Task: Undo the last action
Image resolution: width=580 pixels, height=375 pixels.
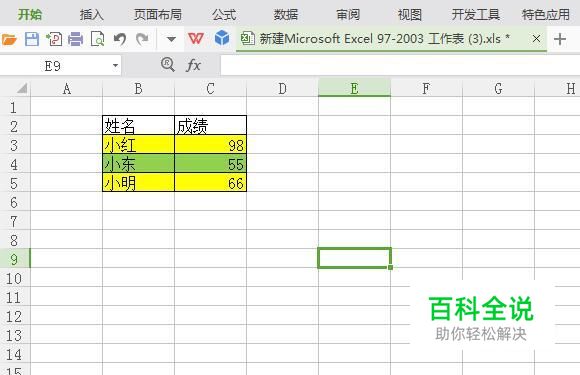Action: (x=120, y=39)
